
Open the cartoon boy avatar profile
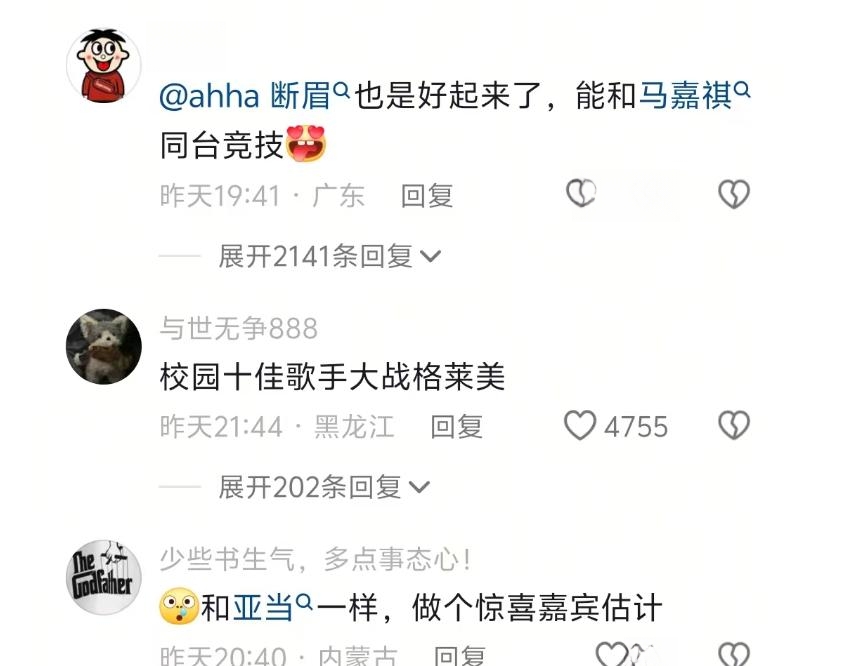click(x=104, y=65)
